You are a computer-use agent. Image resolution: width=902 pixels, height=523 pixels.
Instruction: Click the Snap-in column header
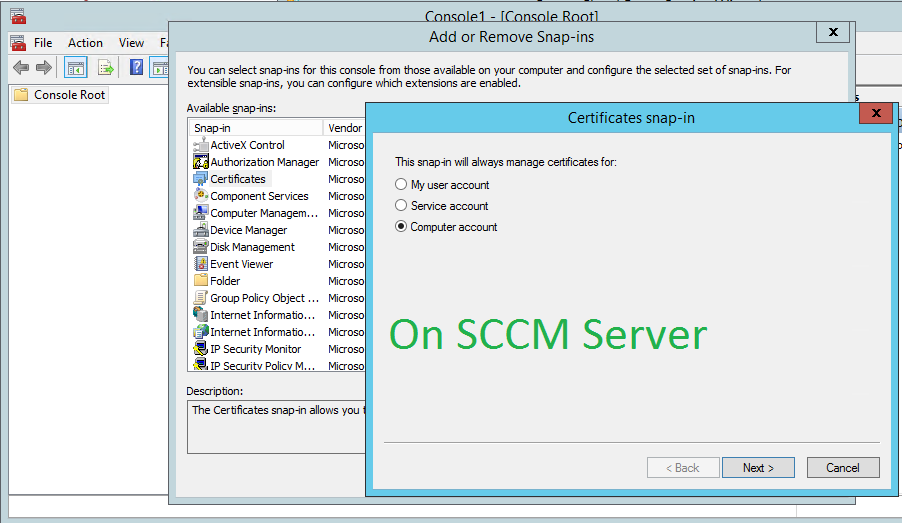[255, 128]
